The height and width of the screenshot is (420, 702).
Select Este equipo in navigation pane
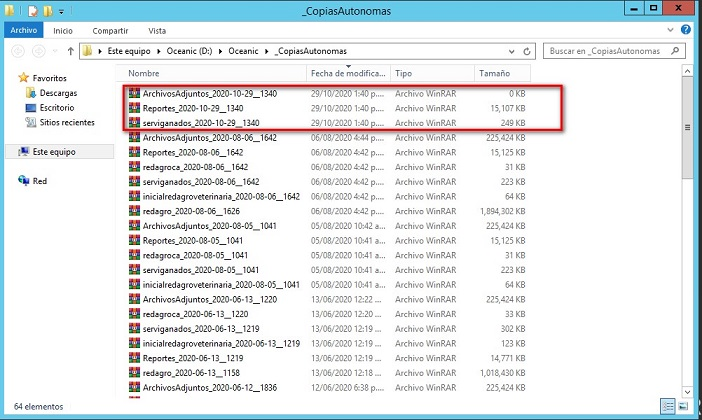(53, 151)
